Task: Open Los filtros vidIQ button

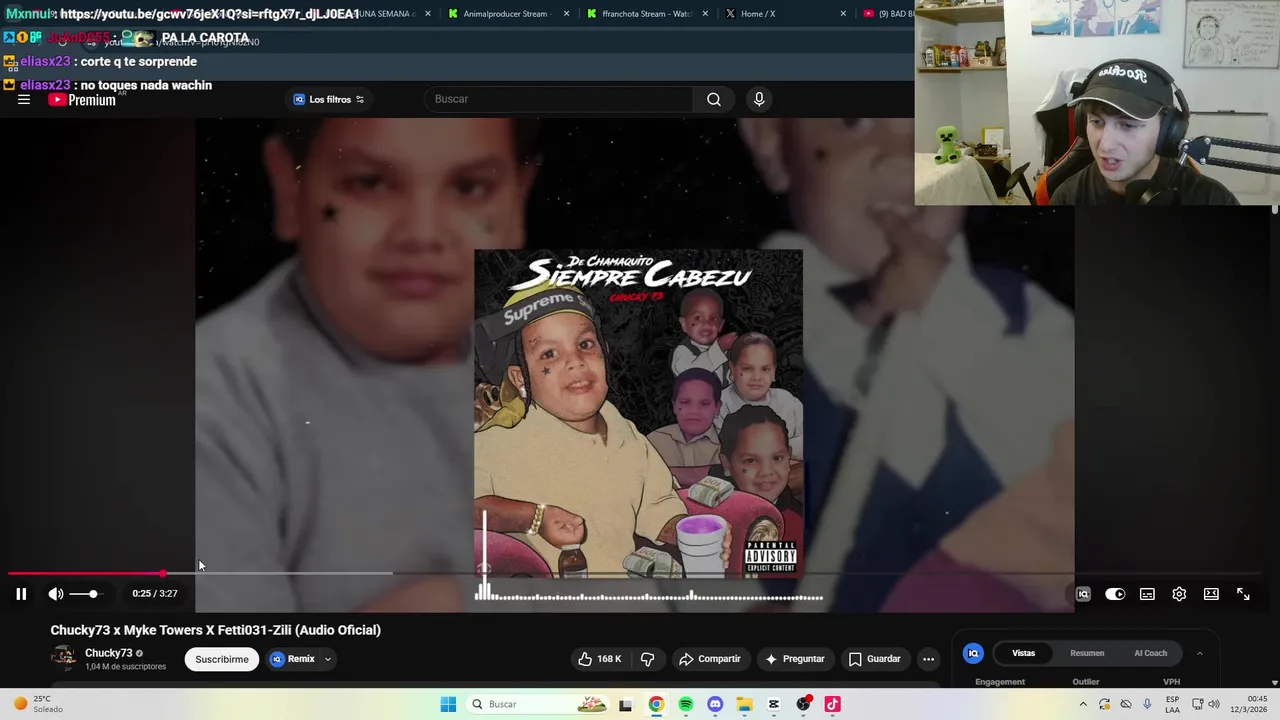Action: (329, 99)
